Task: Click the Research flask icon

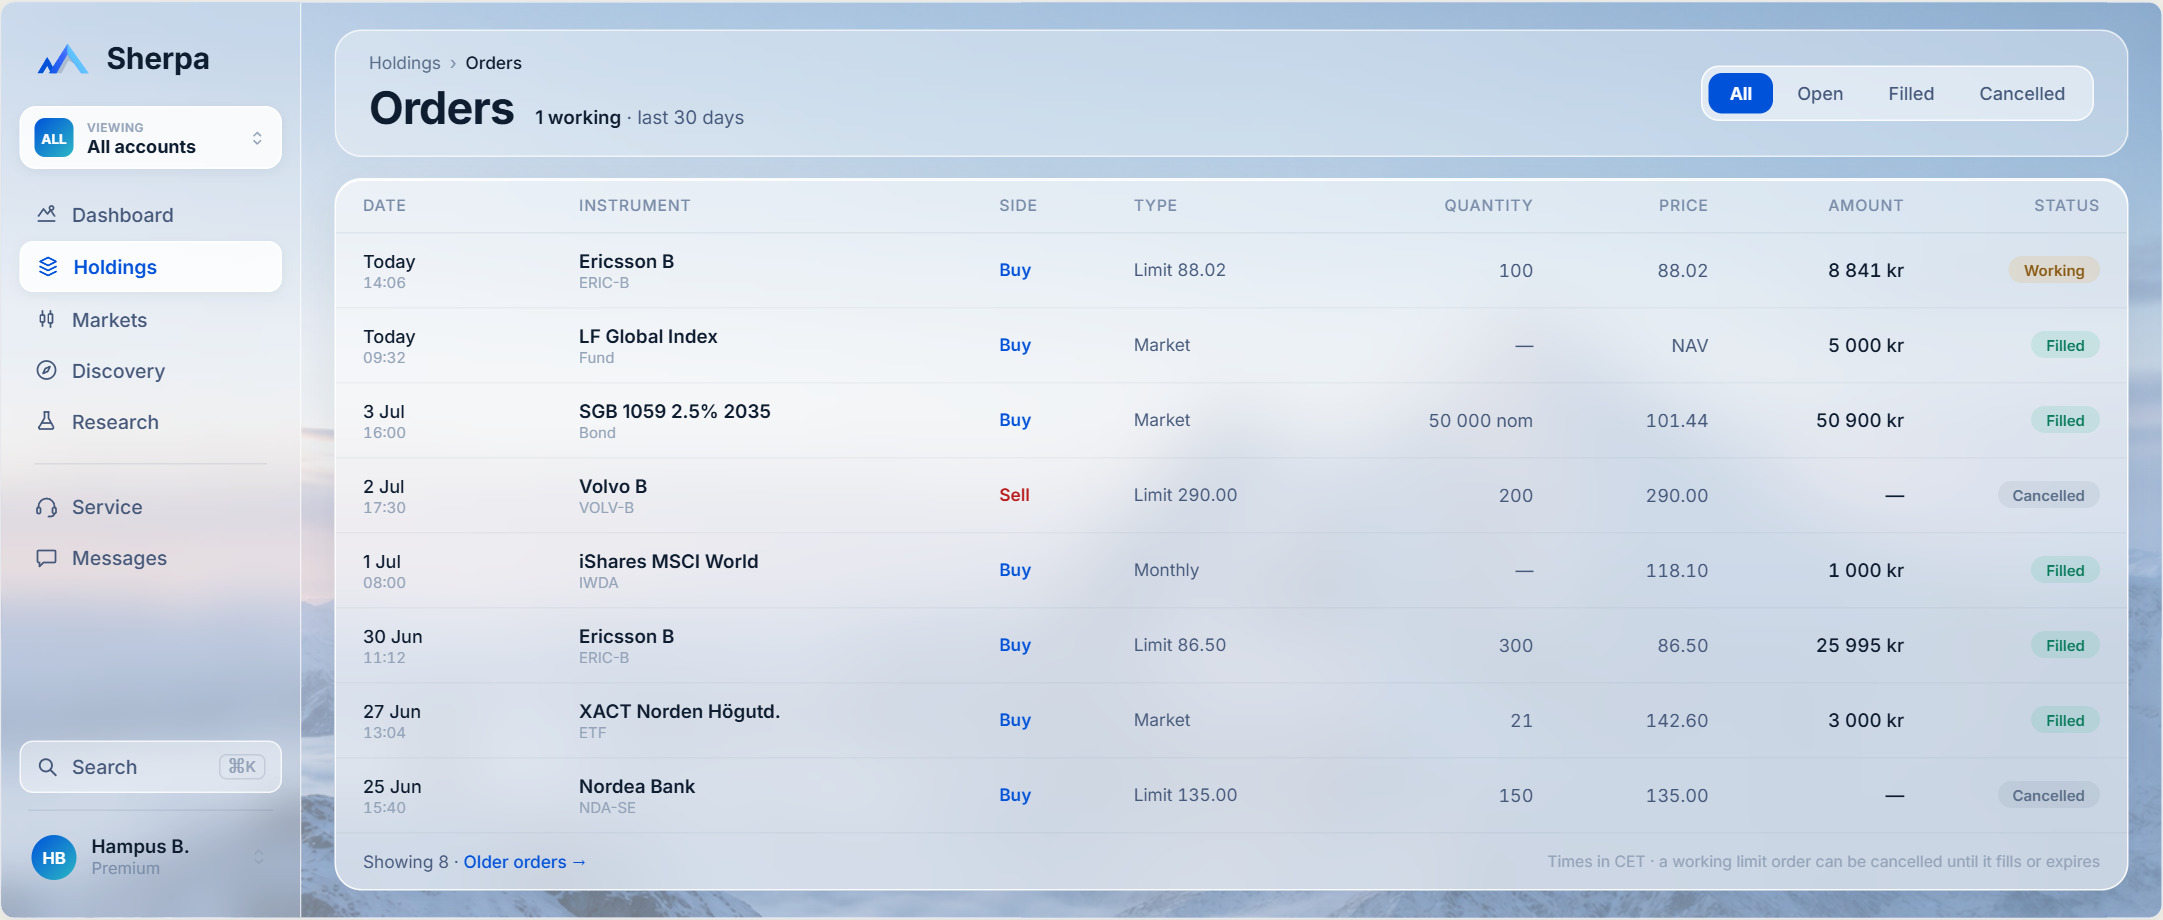Action: point(47,421)
